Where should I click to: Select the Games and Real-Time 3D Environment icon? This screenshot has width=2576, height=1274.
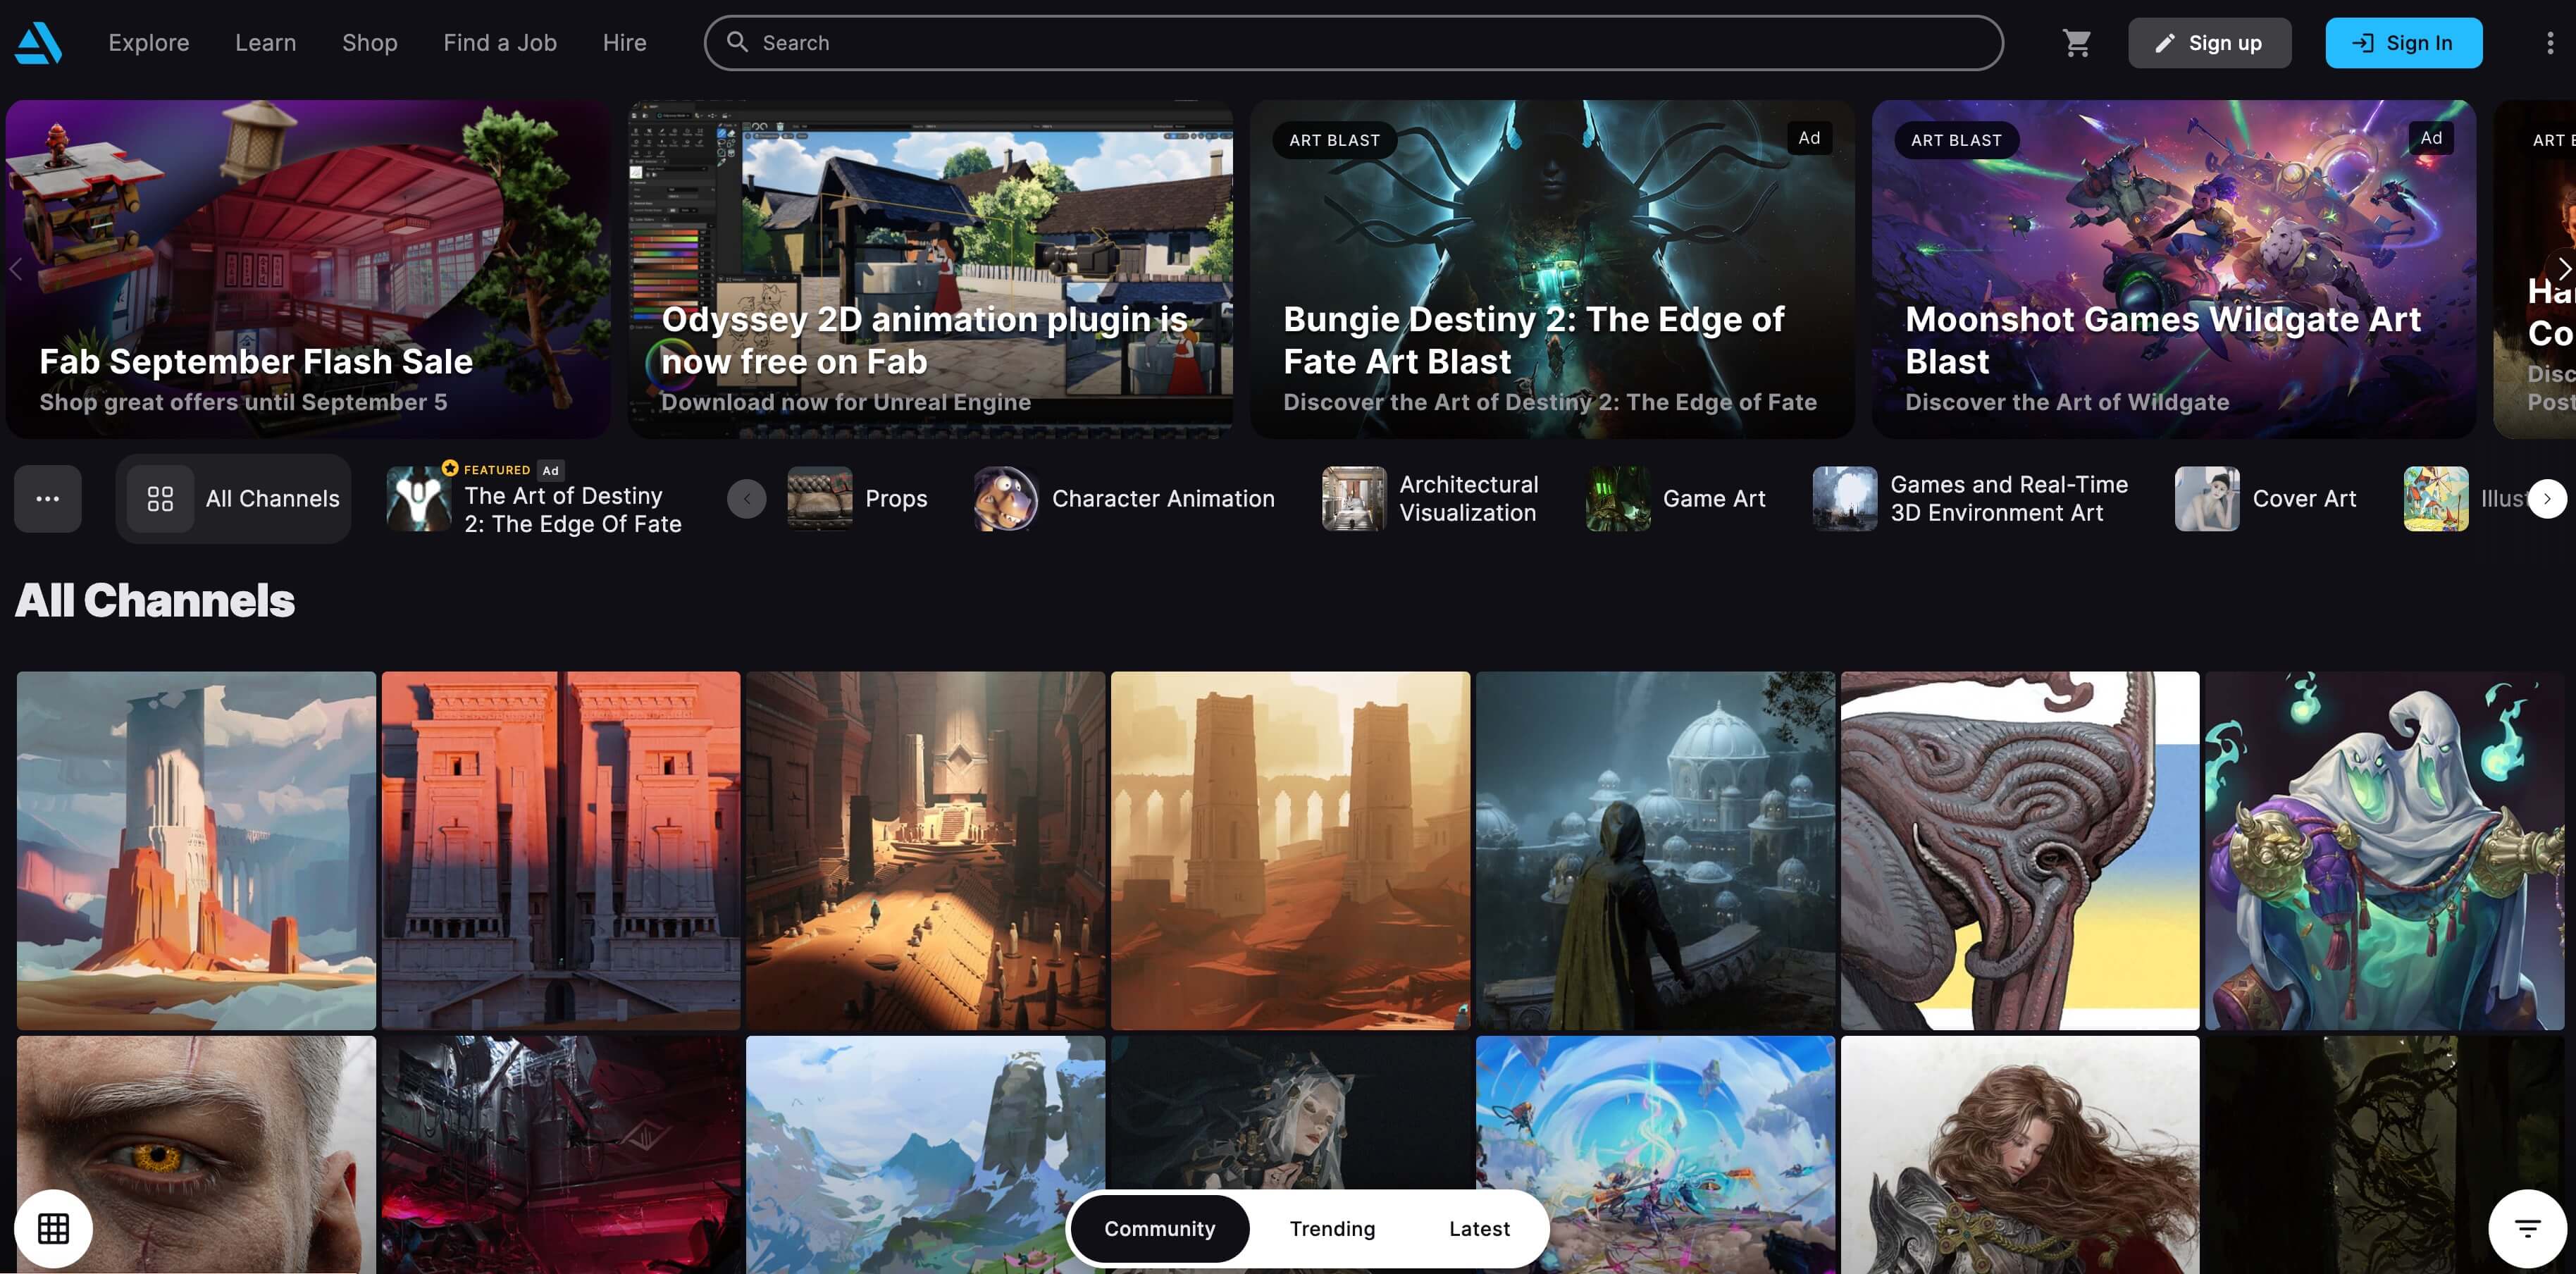1845,498
